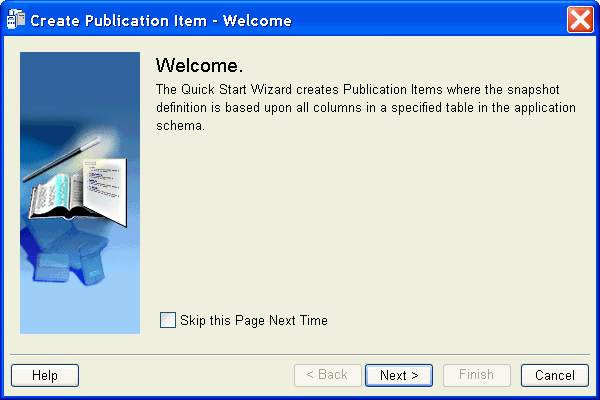Click the Quick Start Wizard description paragraph
This screenshot has width=600, height=400.
[366, 108]
